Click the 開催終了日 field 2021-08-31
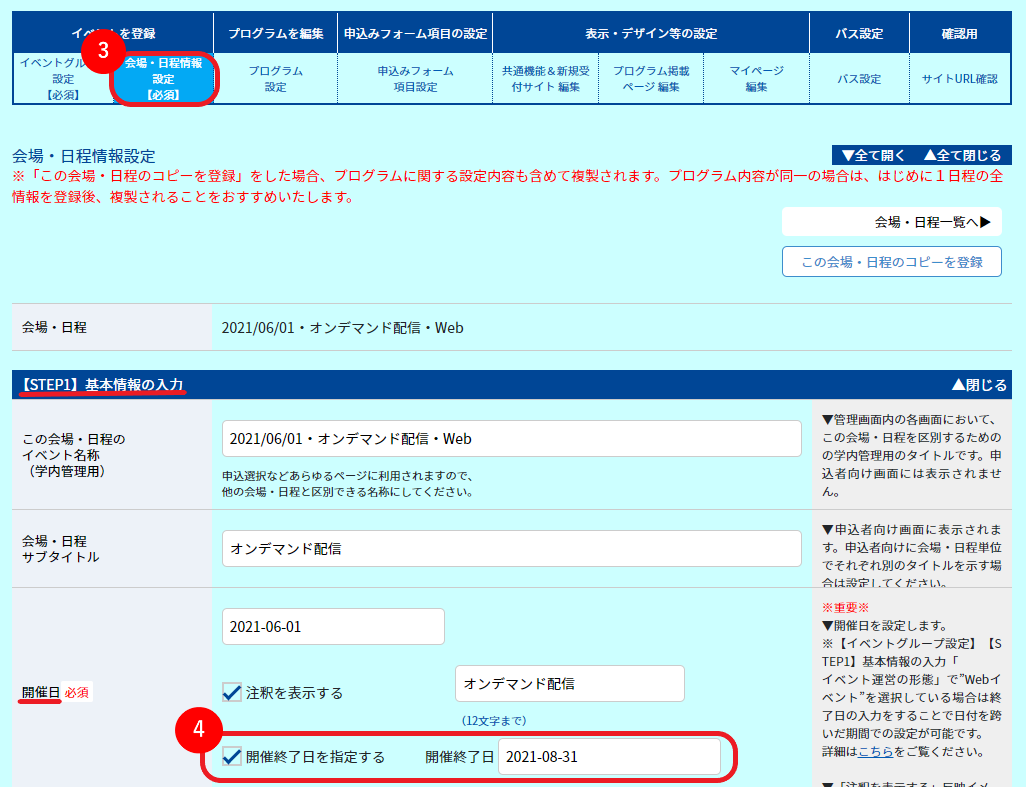 click(x=609, y=756)
